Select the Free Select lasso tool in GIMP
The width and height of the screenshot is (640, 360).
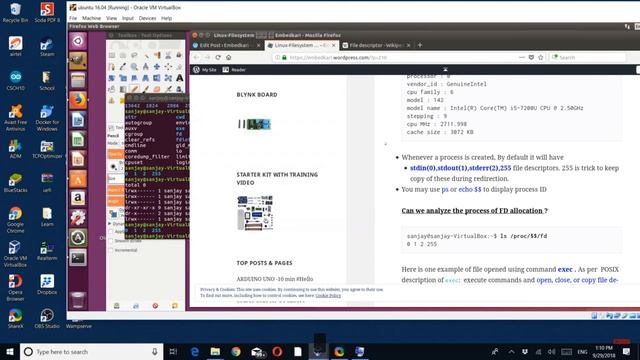(134, 55)
